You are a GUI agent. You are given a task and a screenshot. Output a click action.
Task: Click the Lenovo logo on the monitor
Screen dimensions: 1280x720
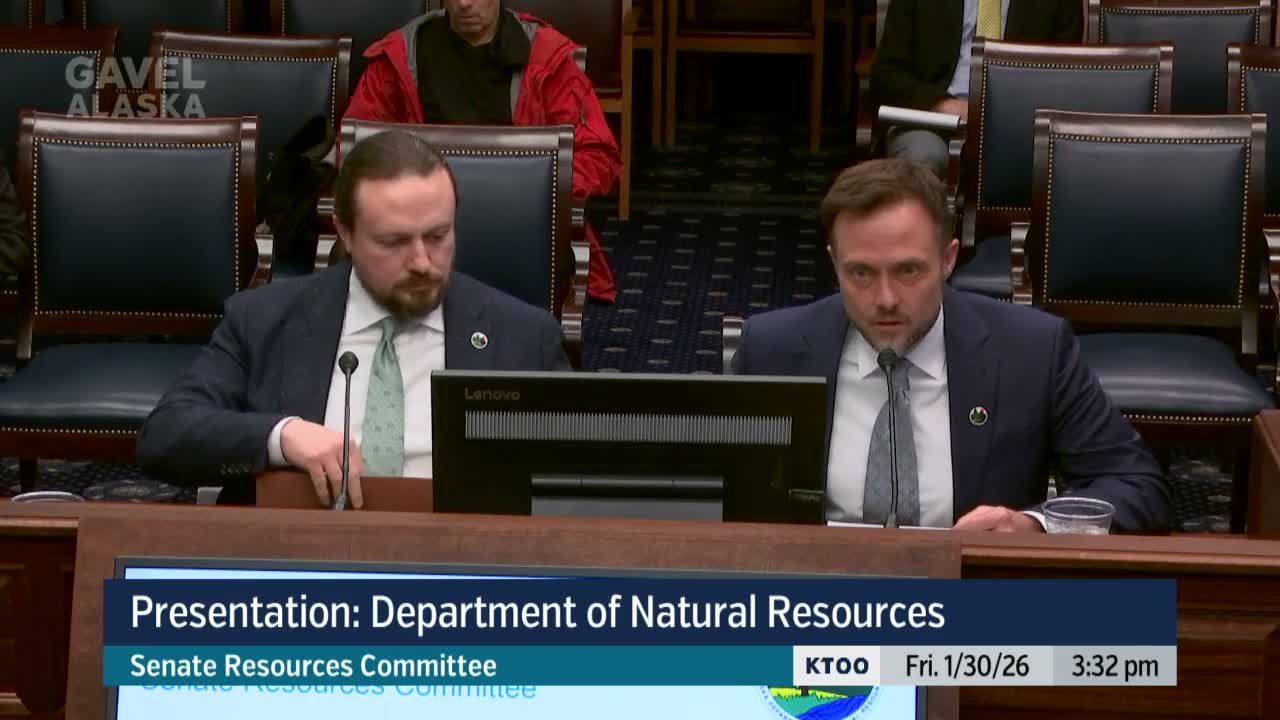coord(492,394)
